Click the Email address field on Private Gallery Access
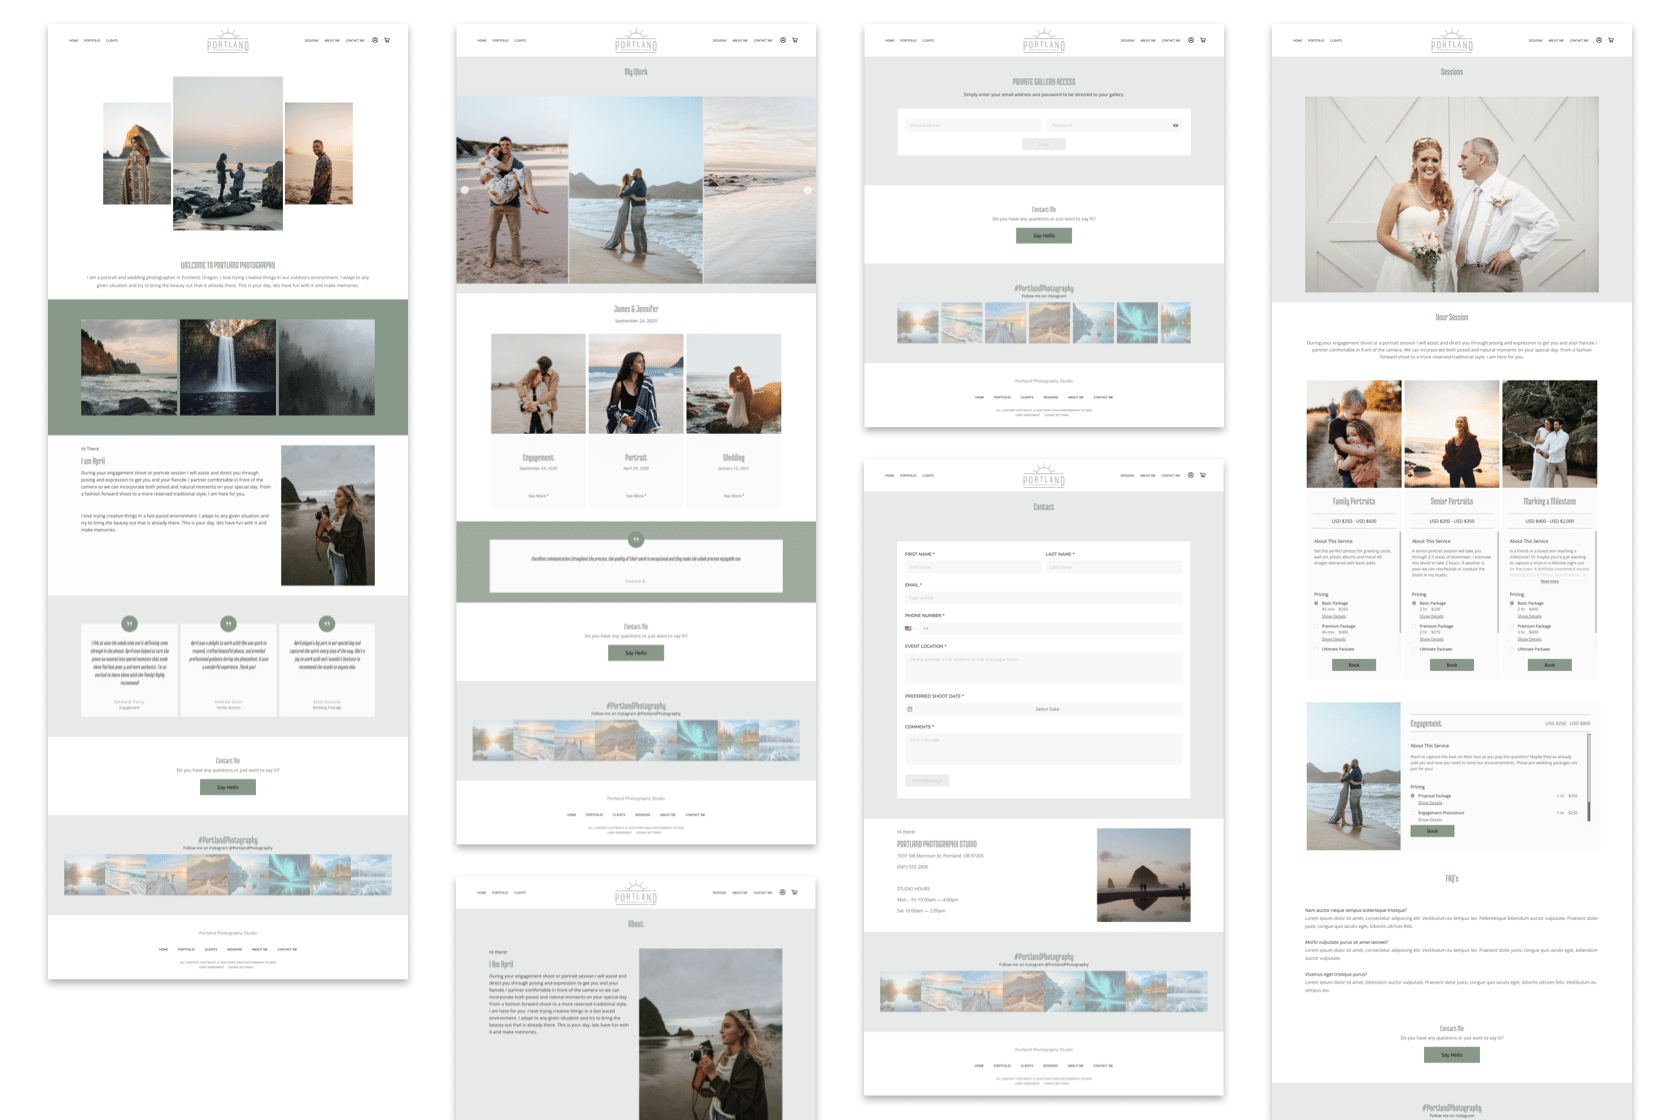This screenshot has width=1680, height=1120. (x=971, y=124)
